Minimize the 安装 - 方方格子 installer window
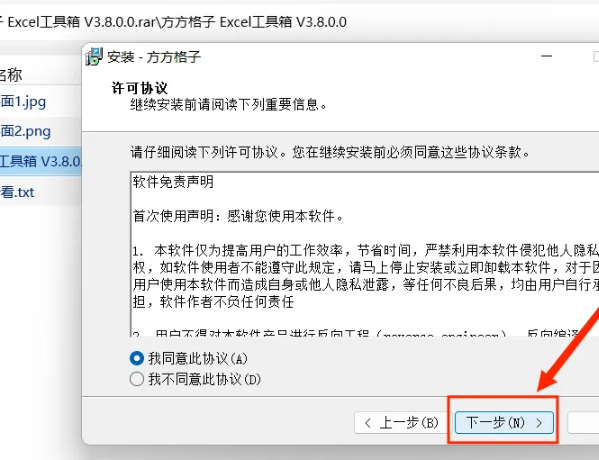Screen dimensions: 599x460 click(547, 56)
